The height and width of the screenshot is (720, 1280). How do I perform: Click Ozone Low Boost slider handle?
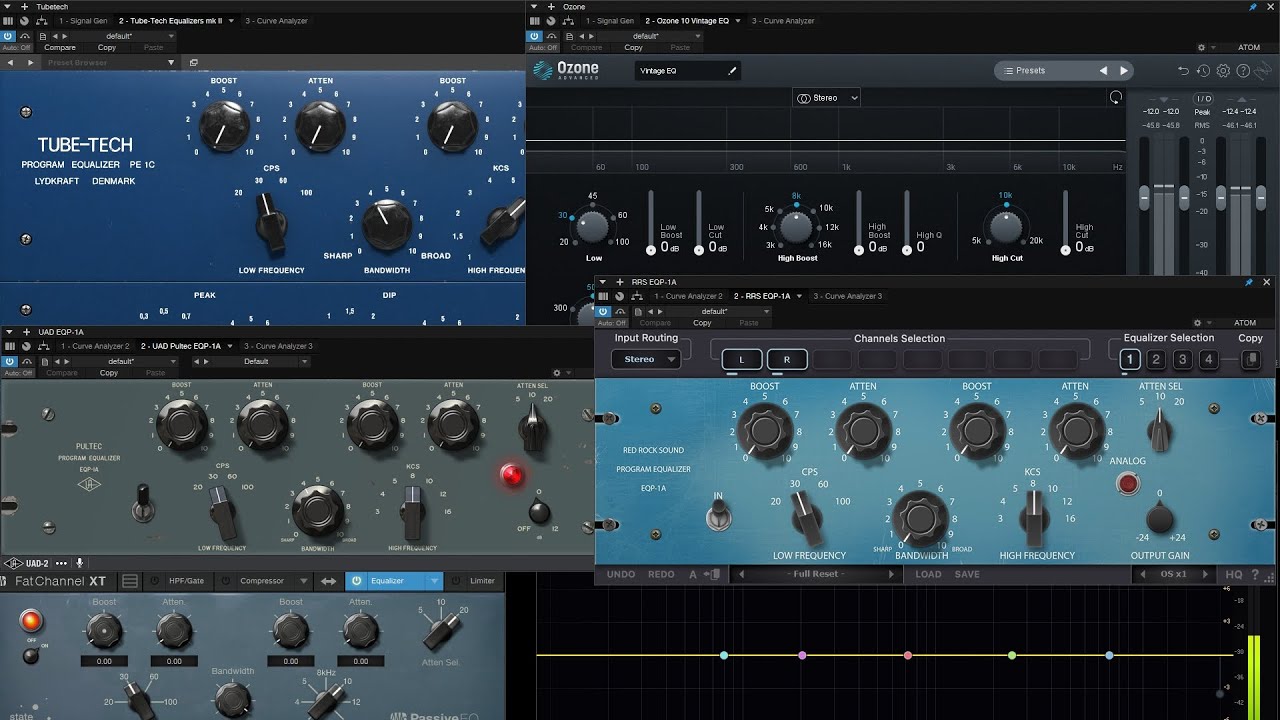pos(651,249)
